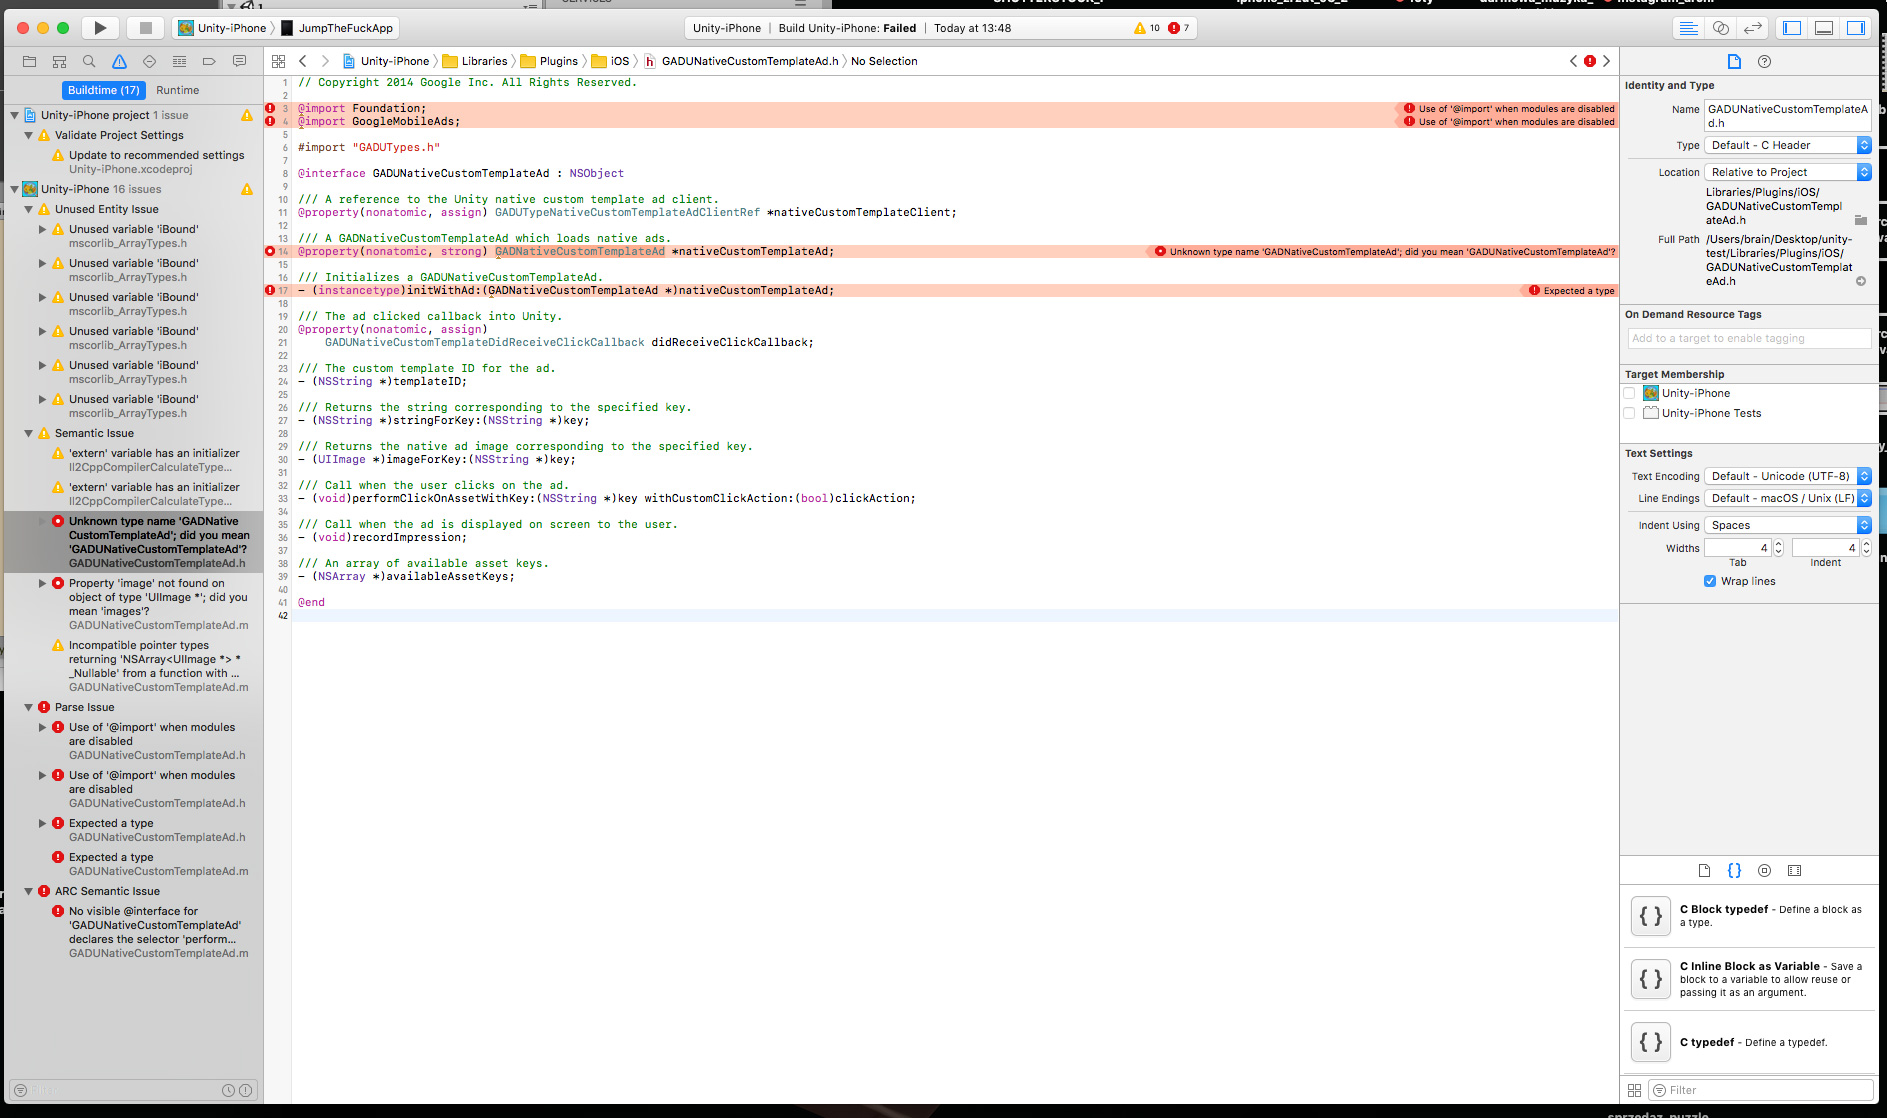Viewport: 1887px width, 1118px height.
Task: Show the Quick Help inspector
Action: pos(1764,61)
